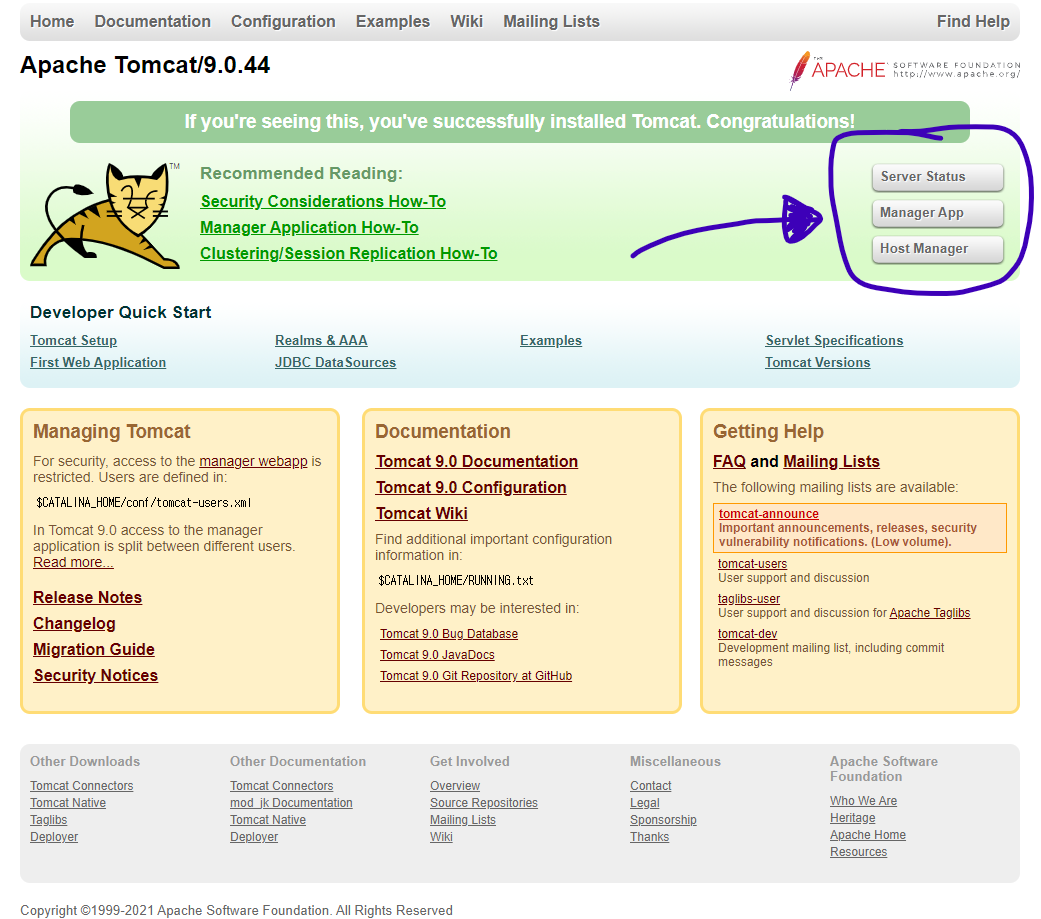
Task: Click the Server Status button
Action: (x=937, y=177)
